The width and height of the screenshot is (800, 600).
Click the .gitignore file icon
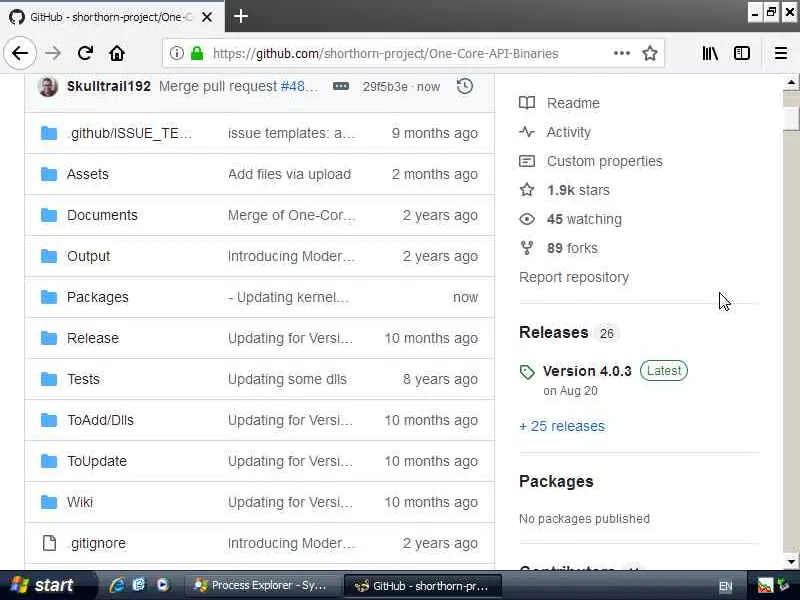tap(49, 543)
